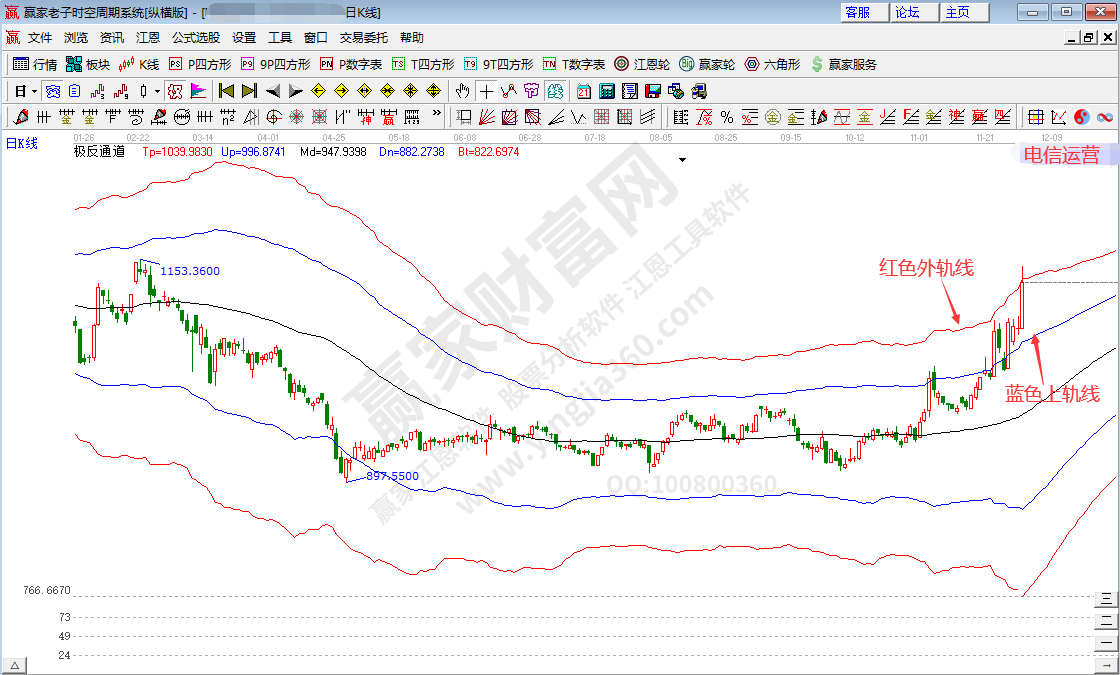Click the percent sign drawing tool

pyautogui.click(x=726, y=117)
